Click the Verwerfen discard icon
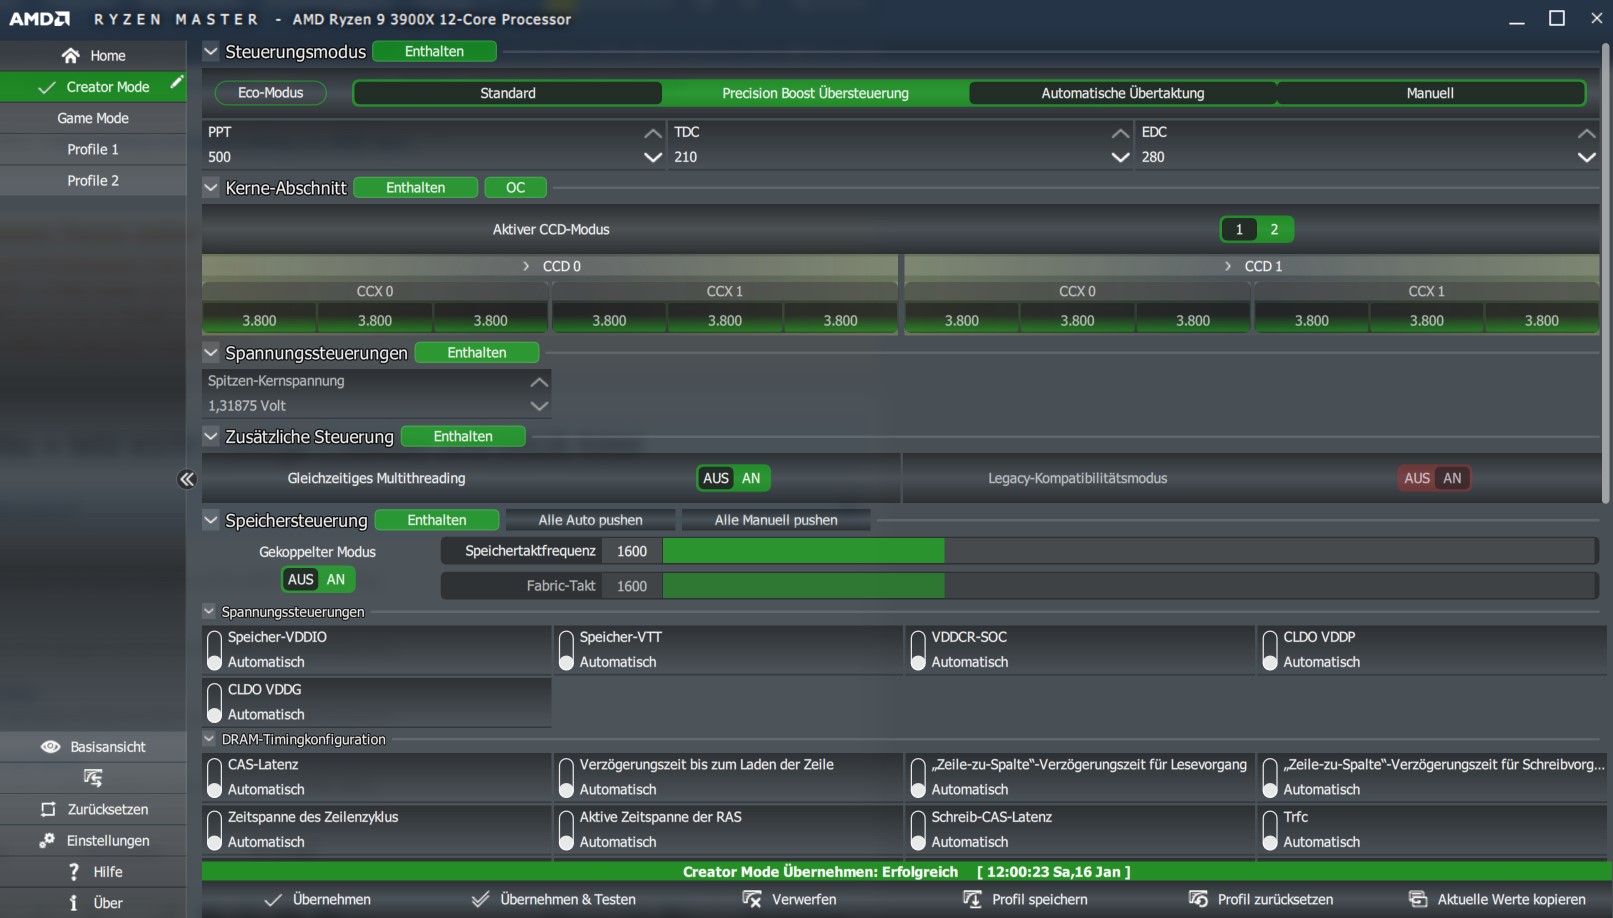 [752, 899]
